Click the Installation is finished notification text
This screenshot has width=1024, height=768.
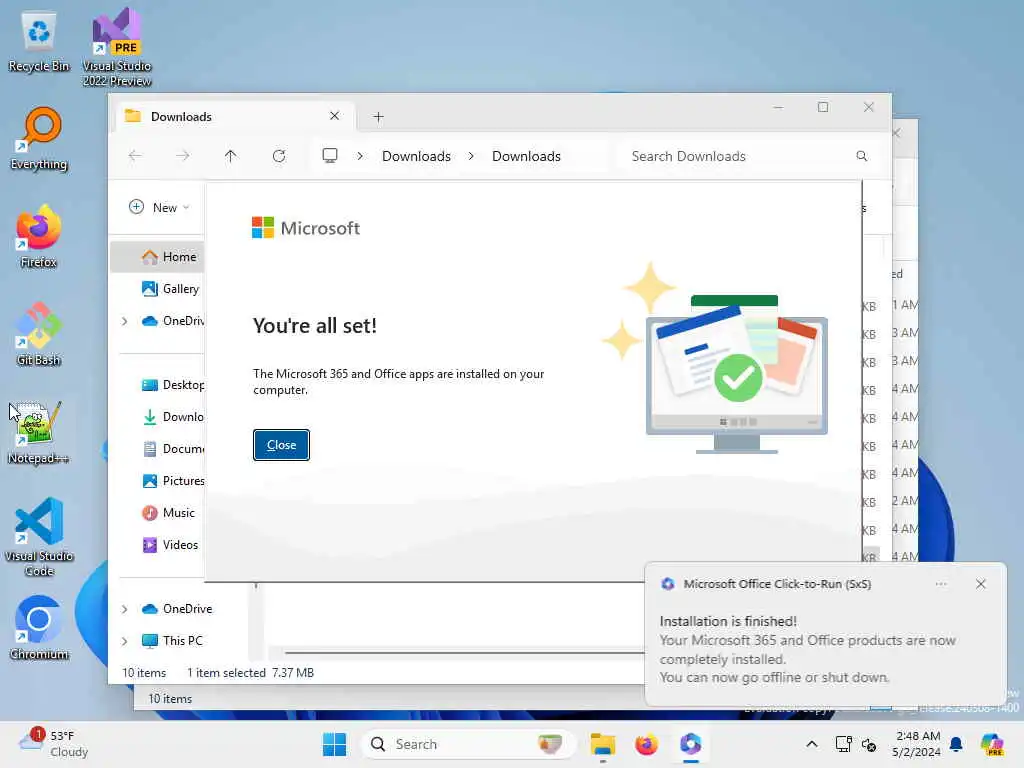[x=728, y=621]
